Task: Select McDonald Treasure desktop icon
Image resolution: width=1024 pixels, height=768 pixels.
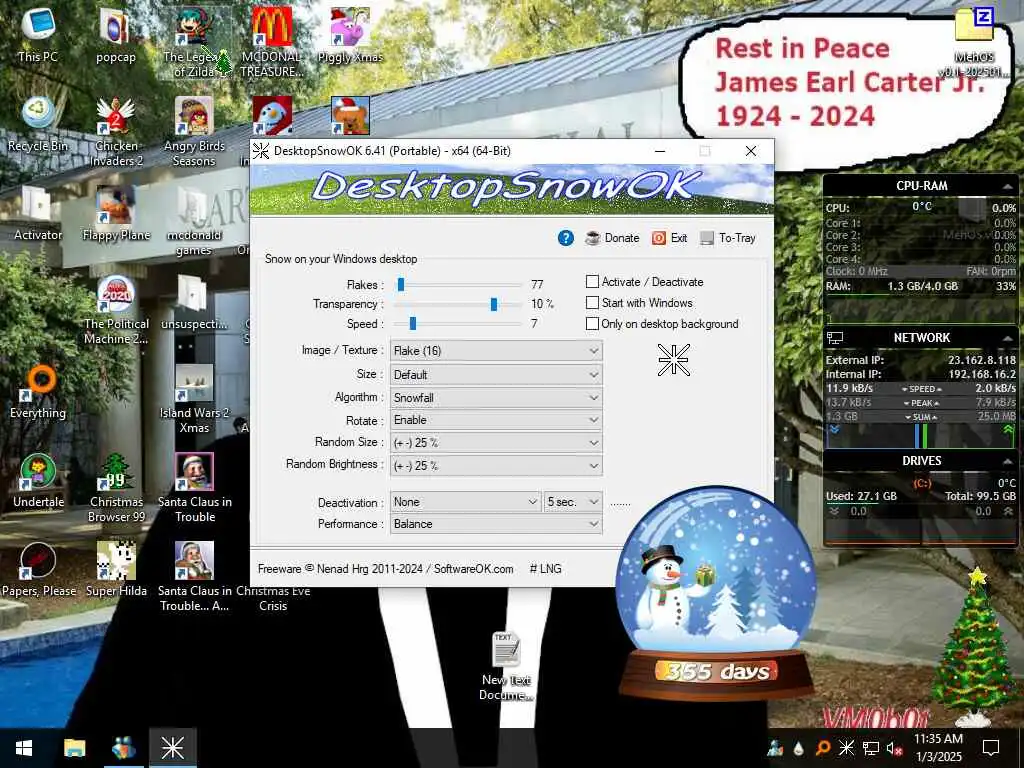Action: [272, 42]
